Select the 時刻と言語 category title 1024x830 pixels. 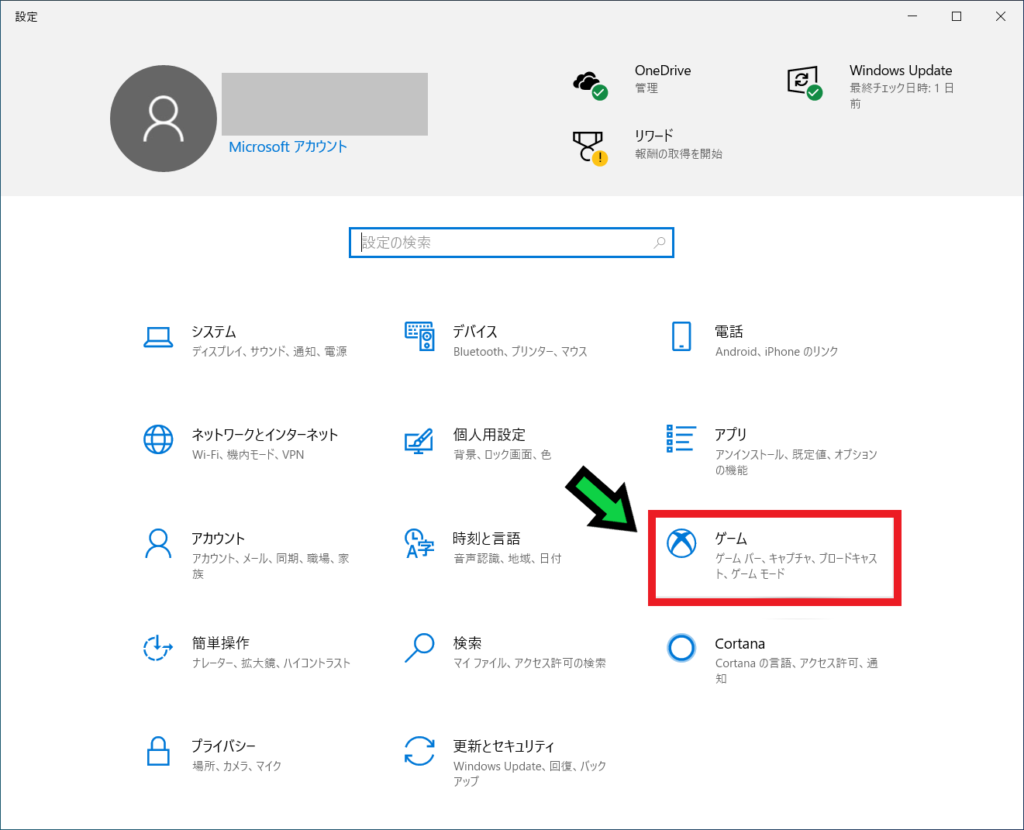click(487, 538)
